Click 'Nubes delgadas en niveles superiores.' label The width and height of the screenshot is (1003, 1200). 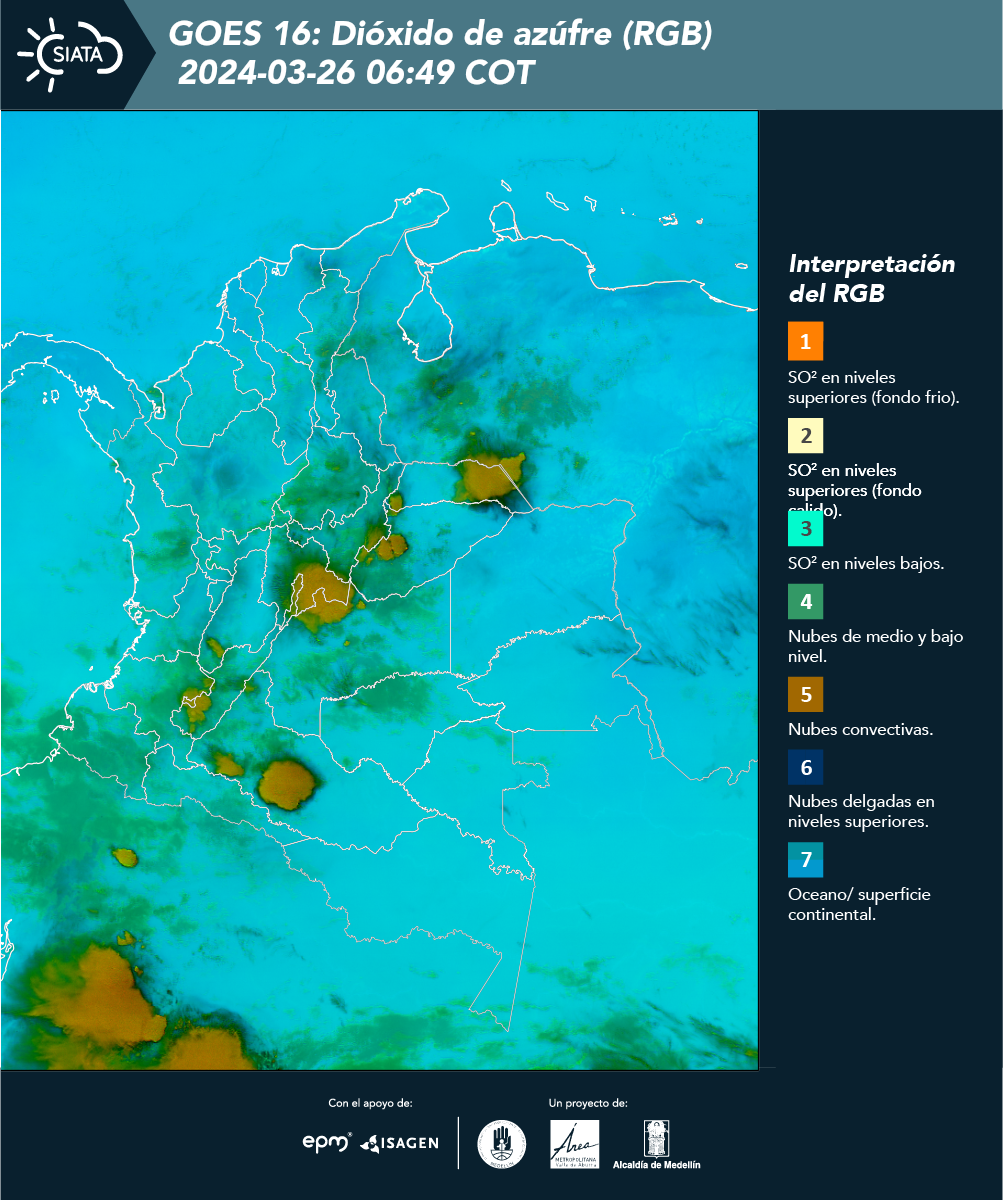861,811
